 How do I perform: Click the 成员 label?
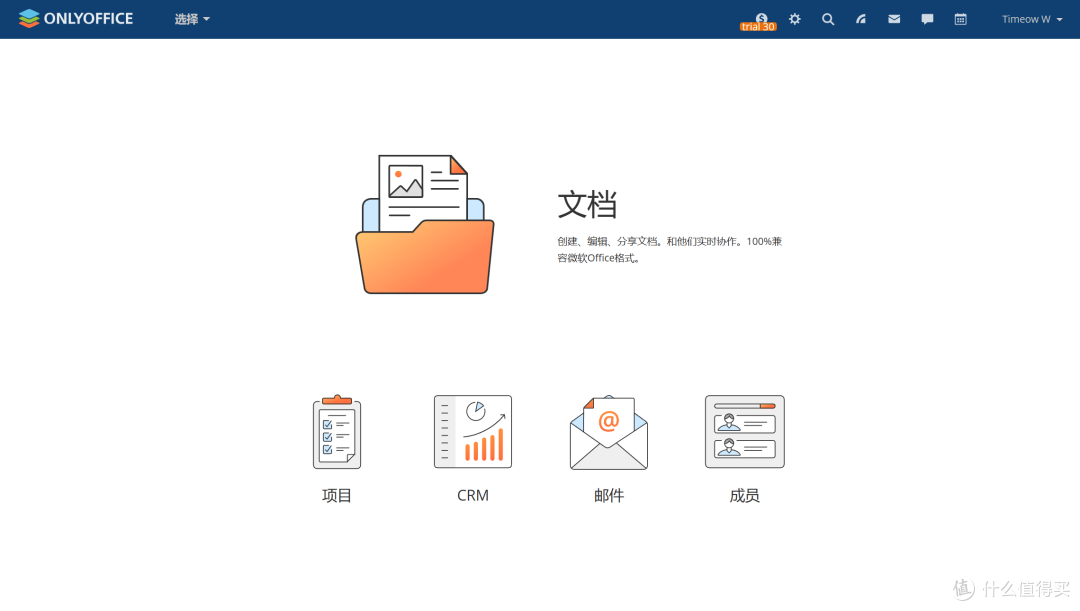pos(745,495)
